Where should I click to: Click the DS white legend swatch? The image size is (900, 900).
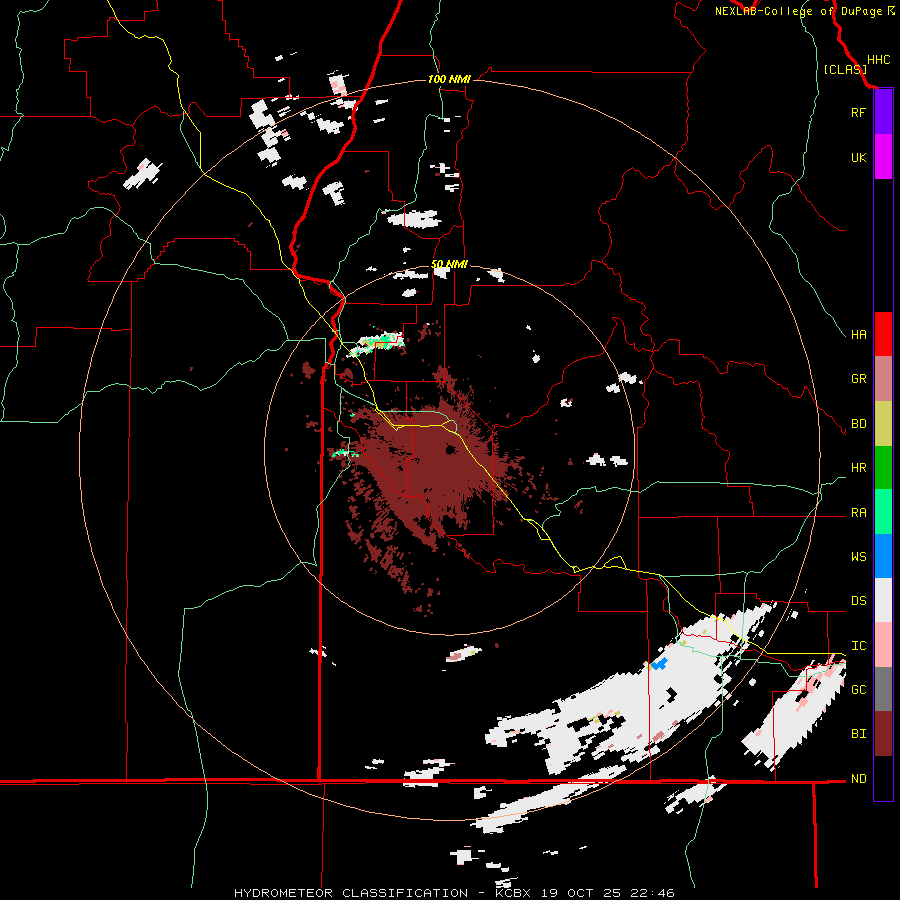tap(883, 600)
